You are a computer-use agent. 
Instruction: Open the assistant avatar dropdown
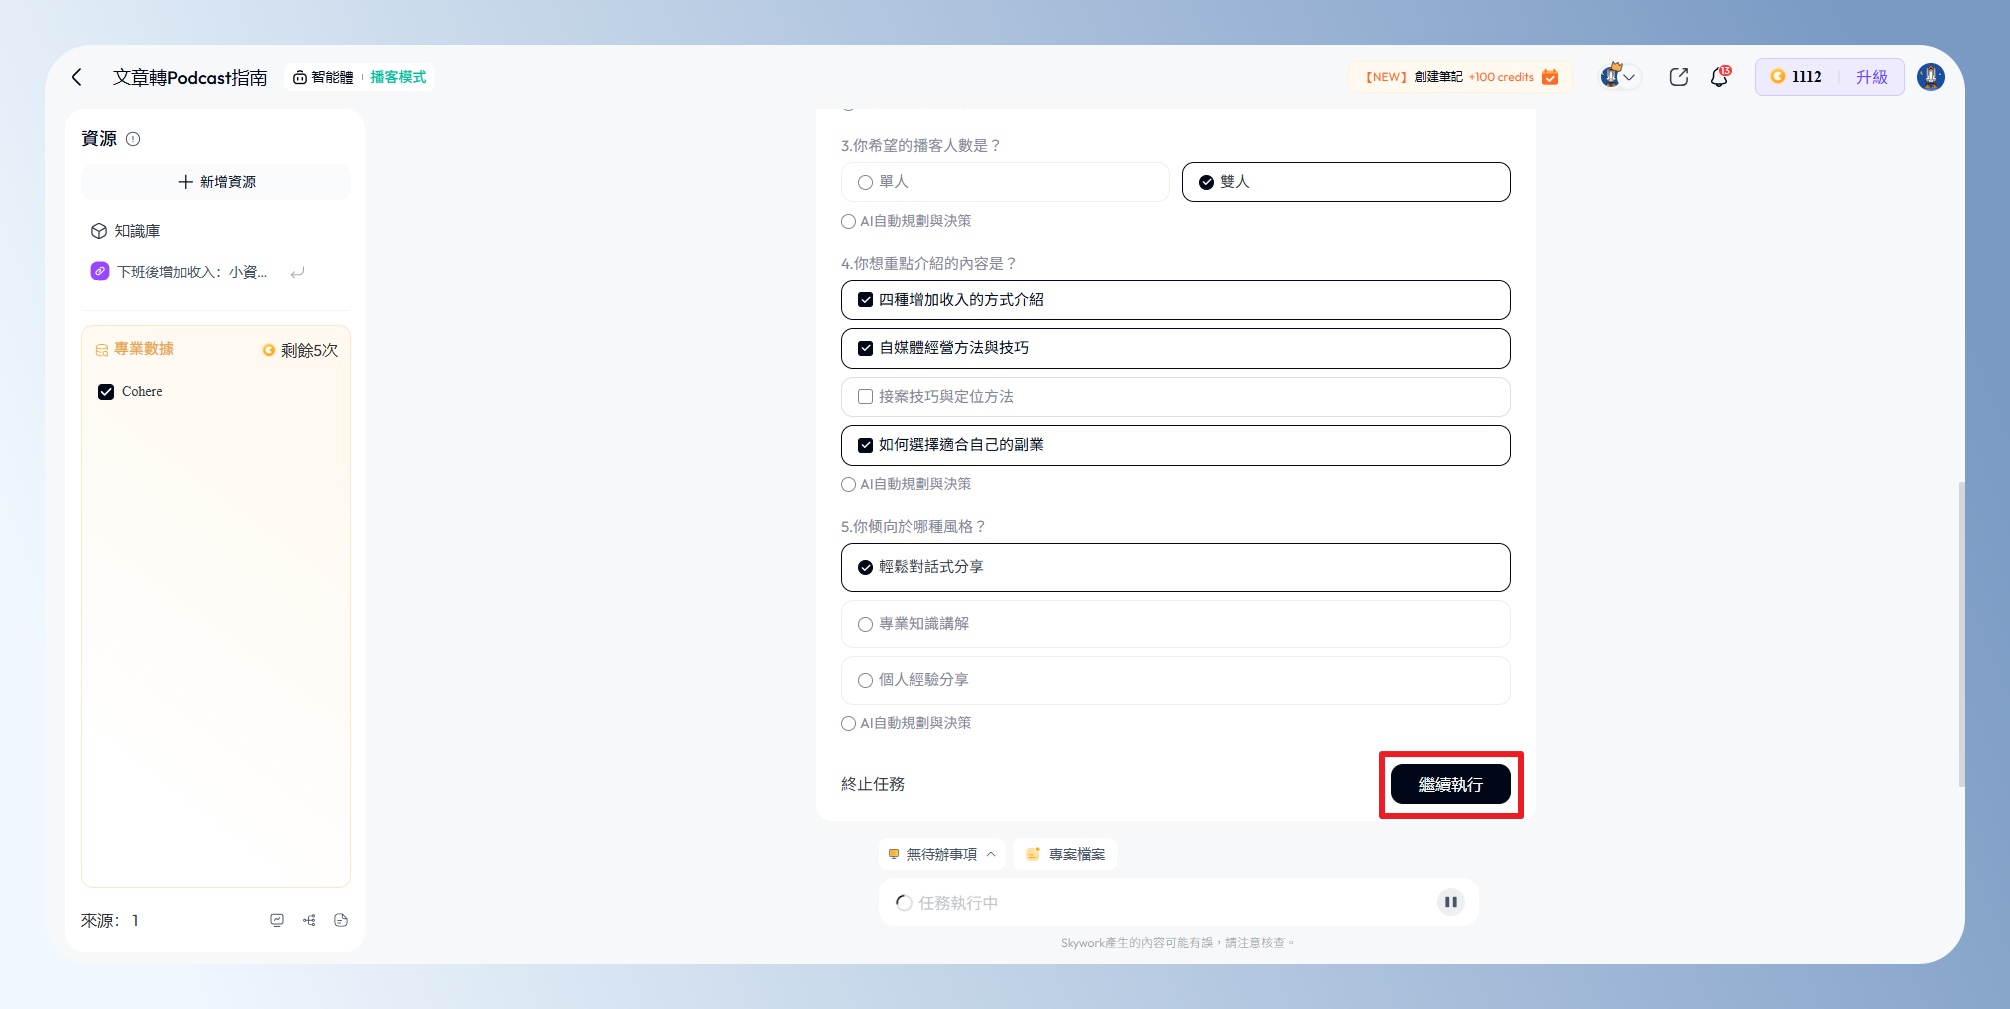coord(1618,77)
